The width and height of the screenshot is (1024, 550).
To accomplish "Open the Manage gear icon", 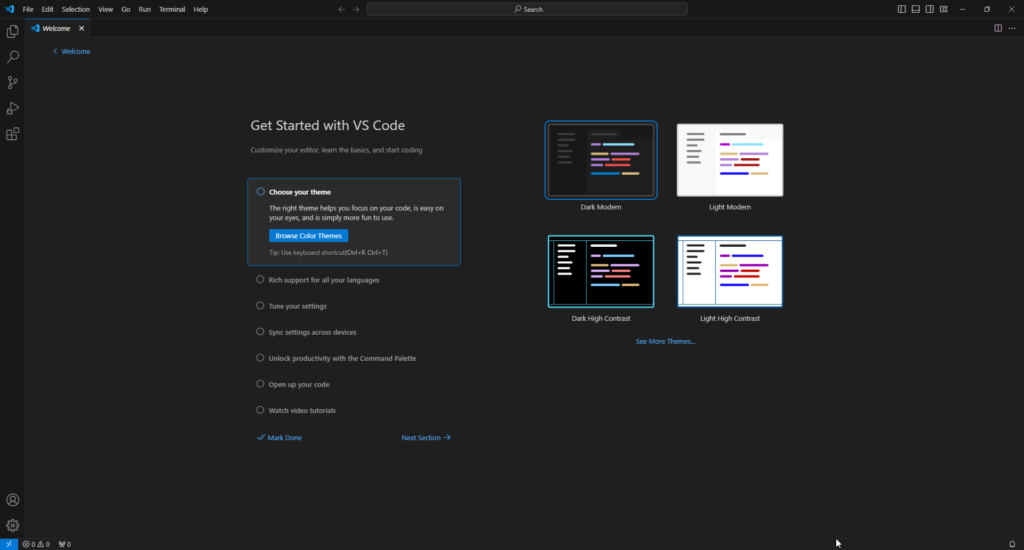I will click(12, 525).
